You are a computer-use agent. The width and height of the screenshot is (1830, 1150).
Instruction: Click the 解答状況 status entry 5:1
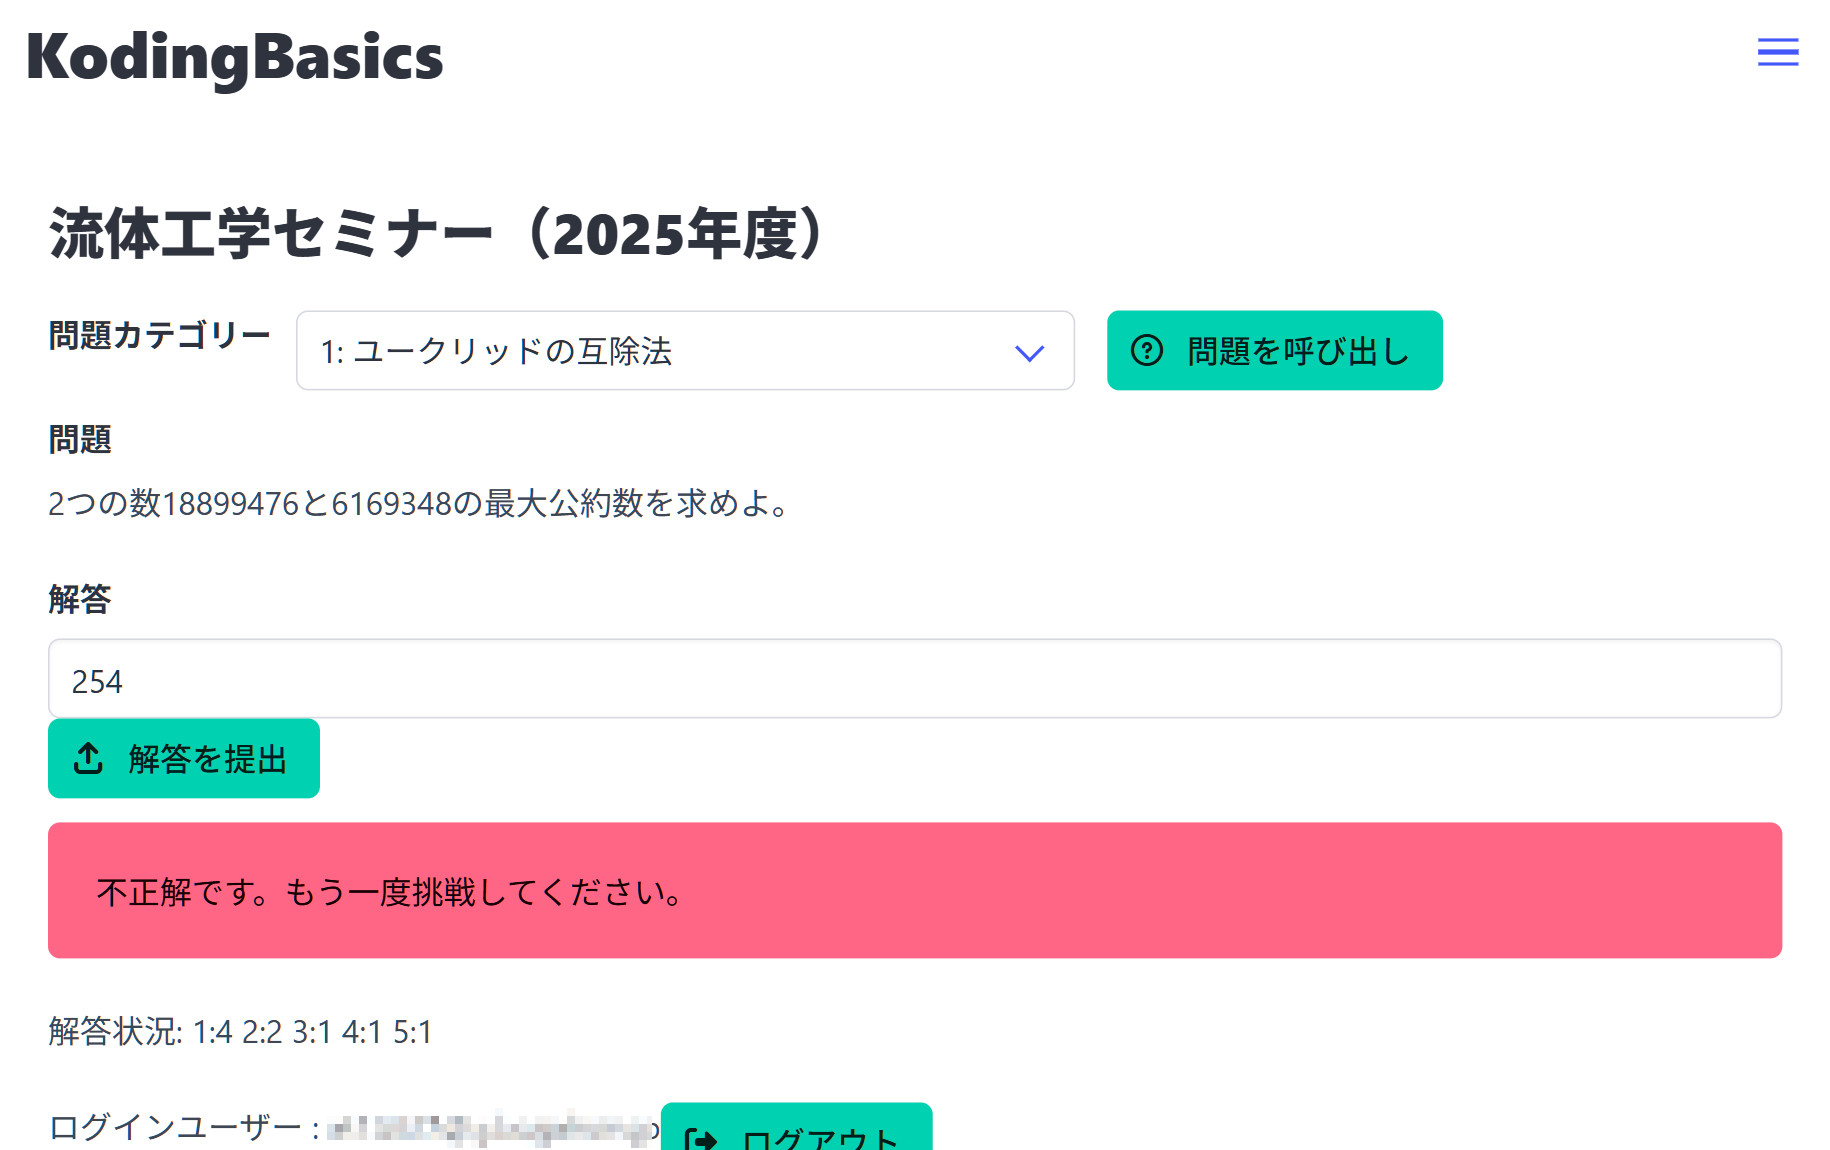point(414,1031)
